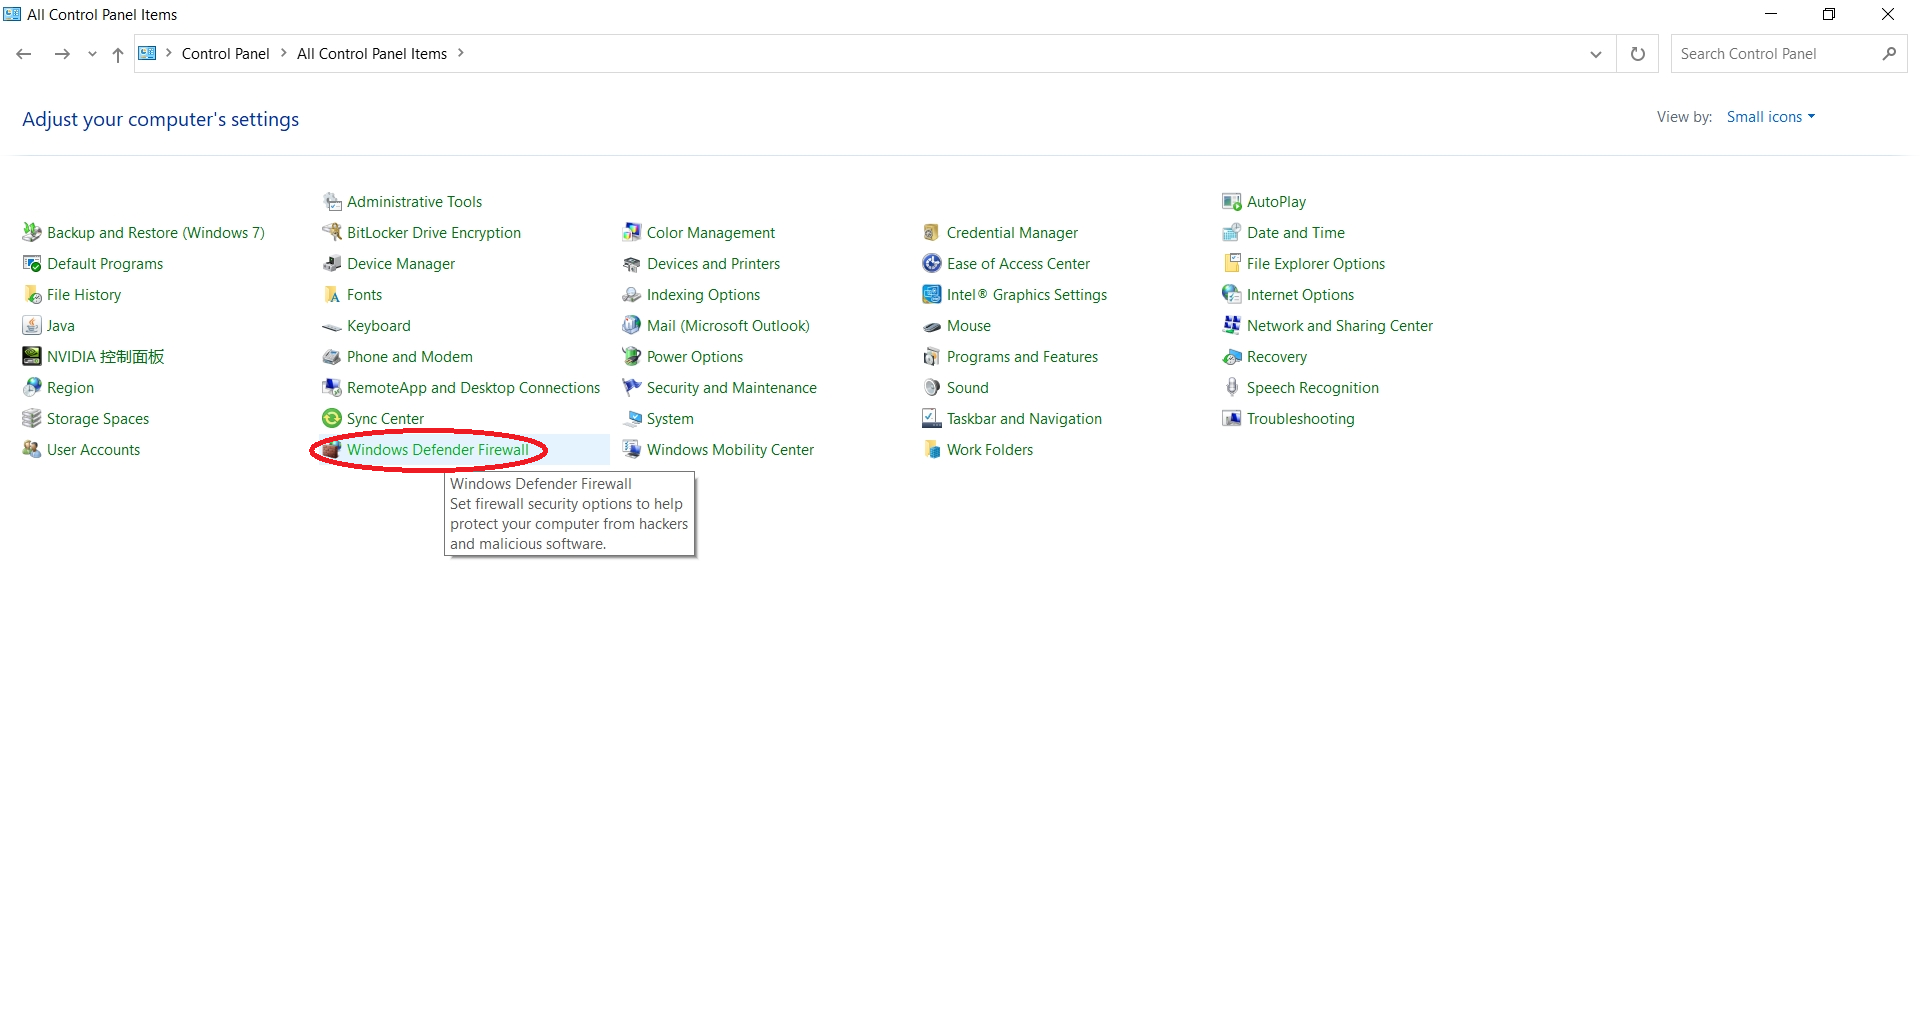The height and width of the screenshot is (1030, 1920).
Task: Click the Phone and Modem icon
Action: click(x=332, y=357)
